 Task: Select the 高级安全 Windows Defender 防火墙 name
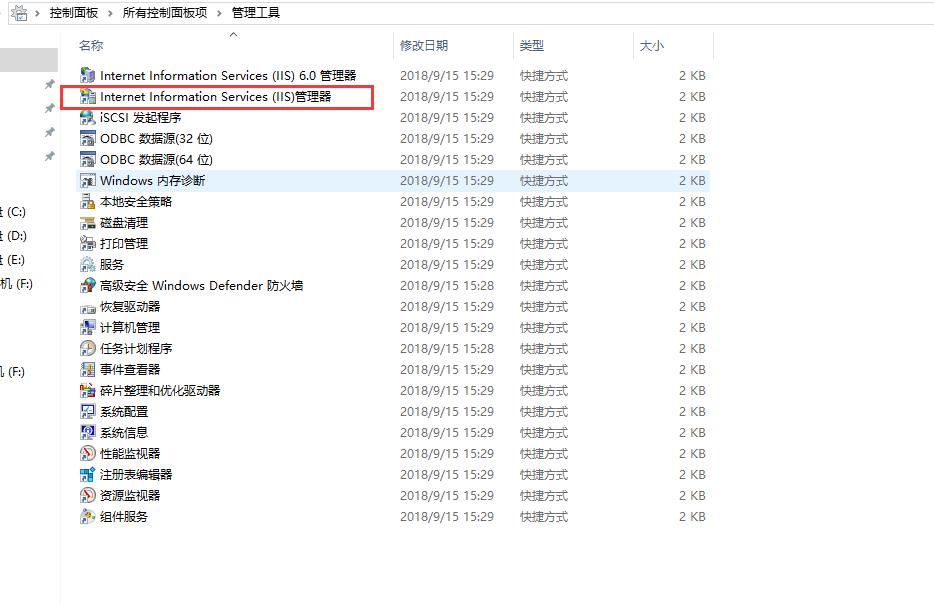201,285
